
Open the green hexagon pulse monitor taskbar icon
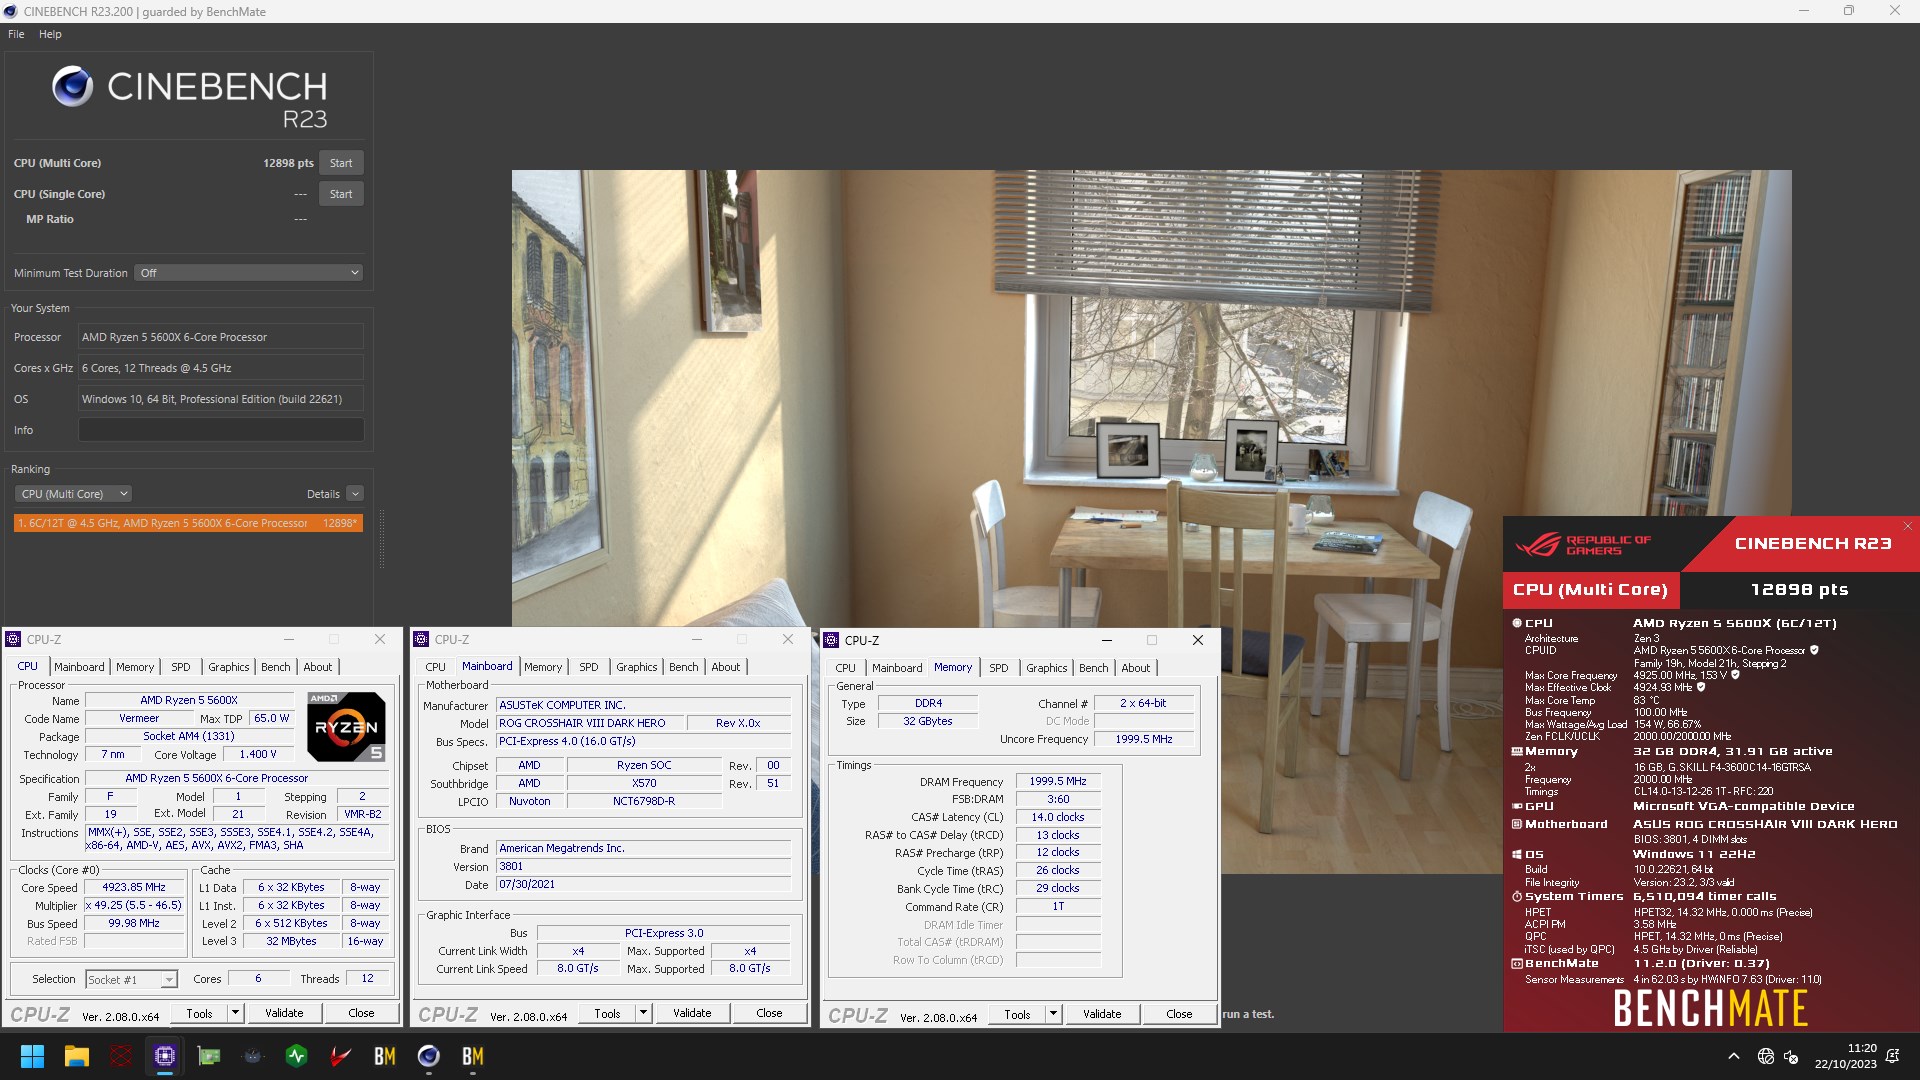click(x=297, y=1056)
